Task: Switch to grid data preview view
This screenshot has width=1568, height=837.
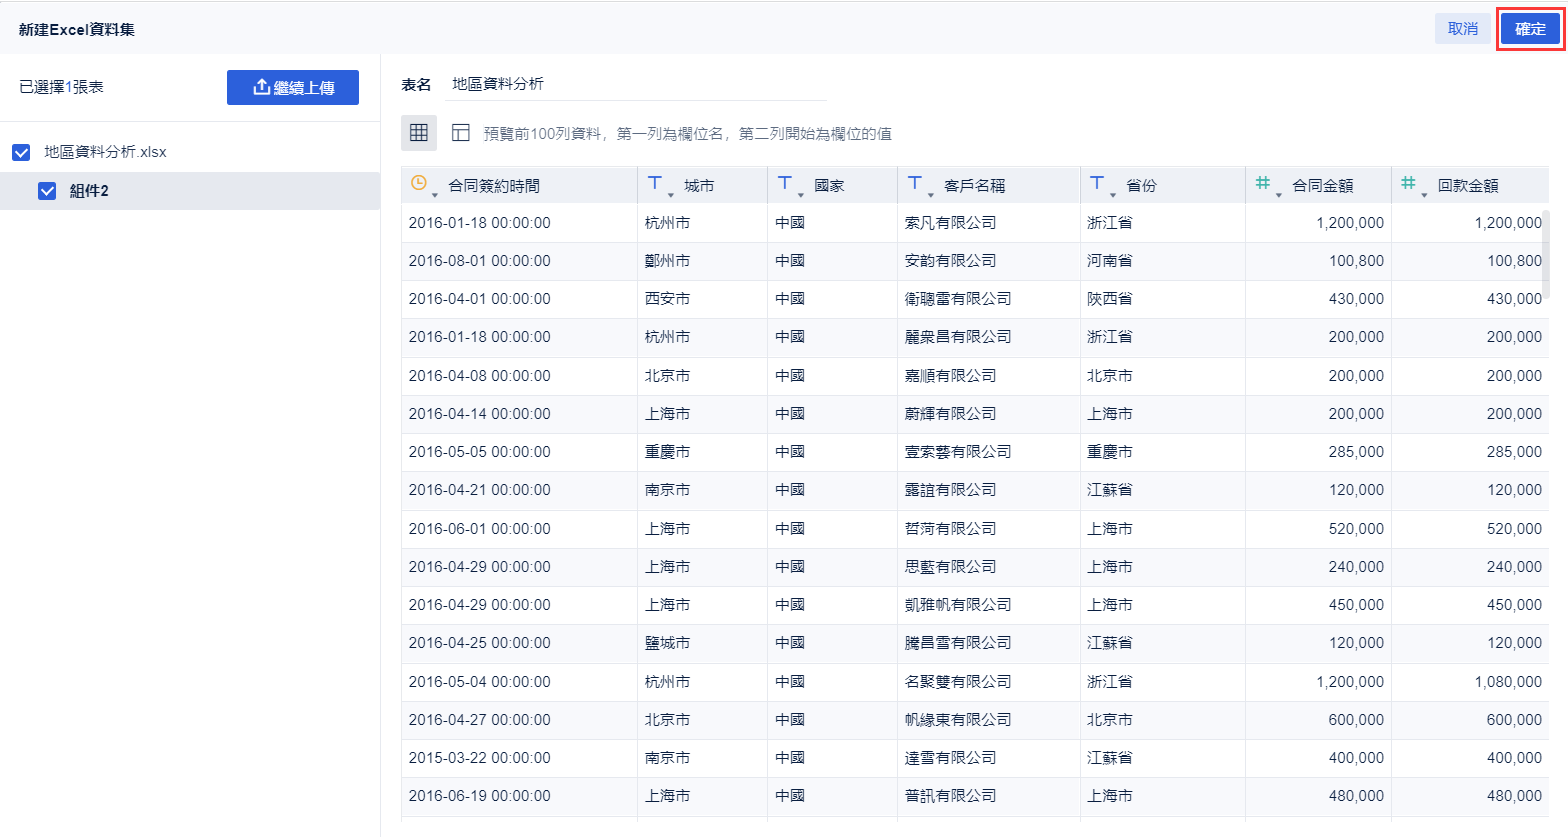Action: click(419, 132)
